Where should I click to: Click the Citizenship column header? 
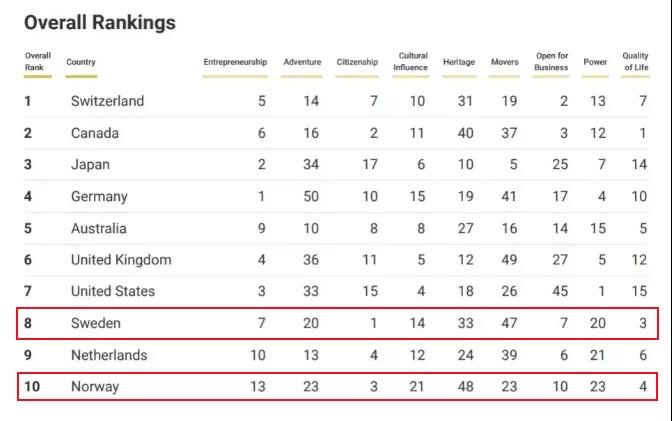tap(357, 62)
